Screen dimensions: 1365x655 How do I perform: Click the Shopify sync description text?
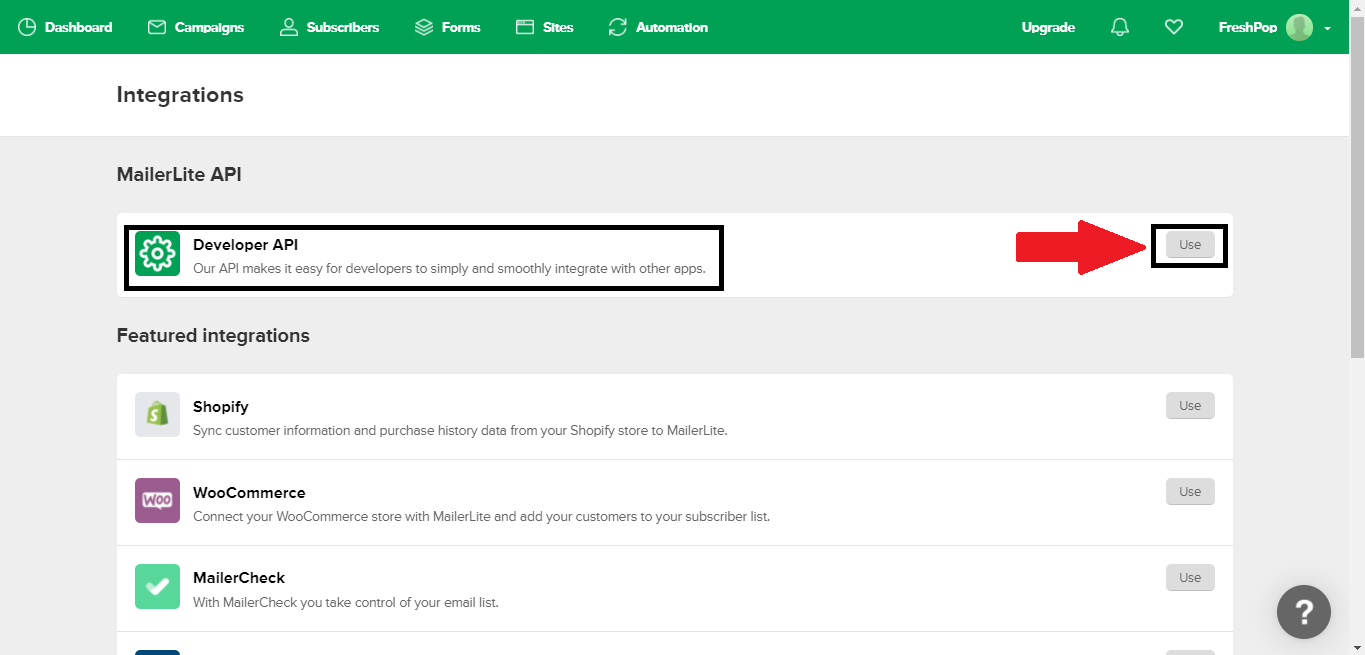point(460,431)
